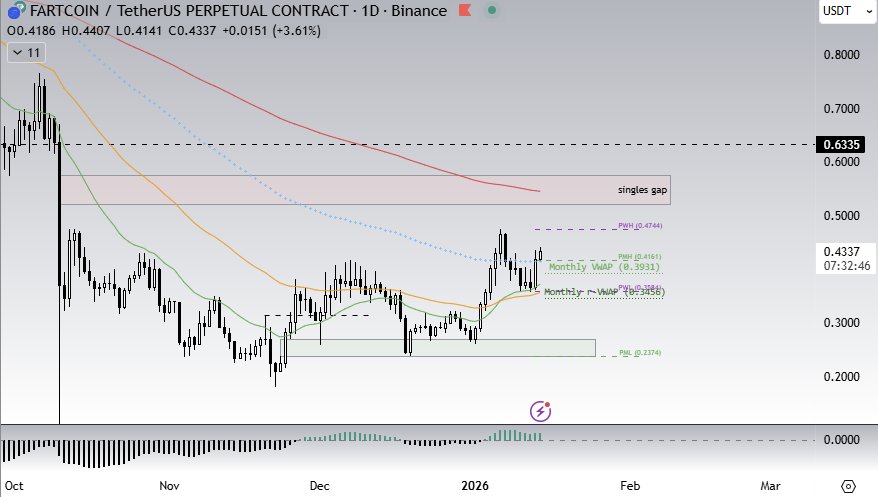The width and height of the screenshot is (878, 497).
Task: Click the Mar label on time axis
Action: 770,486
